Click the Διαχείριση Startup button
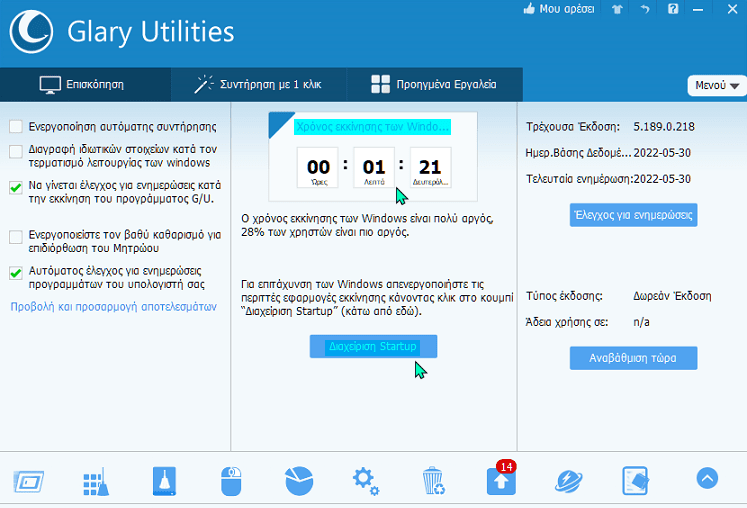747x508 pixels. pos(373,346)
